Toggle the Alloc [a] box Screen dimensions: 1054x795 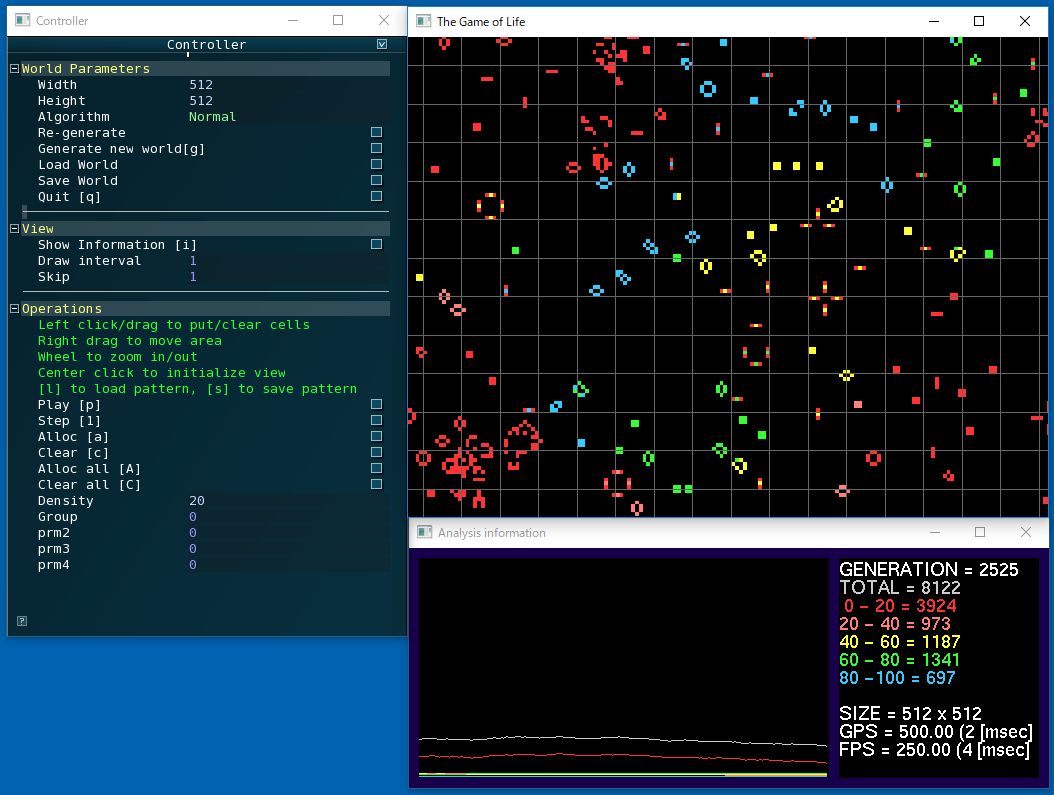point(376,437)
